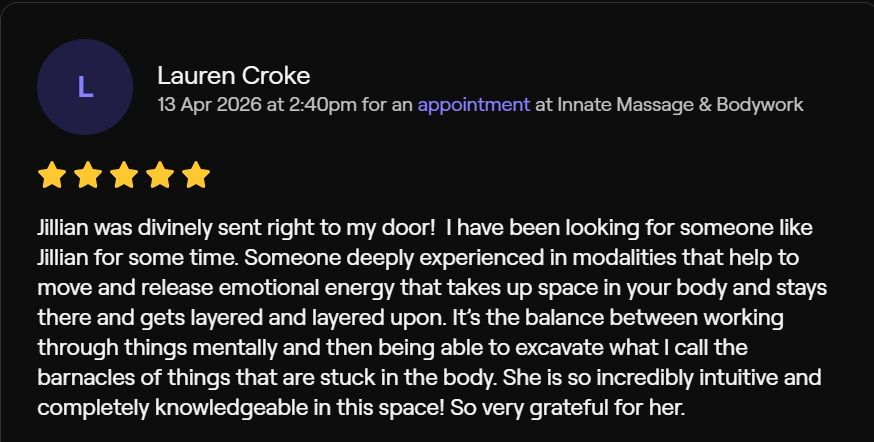874x442 pixels.
Task: Click the 2:40pm time text
Action: (323, 105)
